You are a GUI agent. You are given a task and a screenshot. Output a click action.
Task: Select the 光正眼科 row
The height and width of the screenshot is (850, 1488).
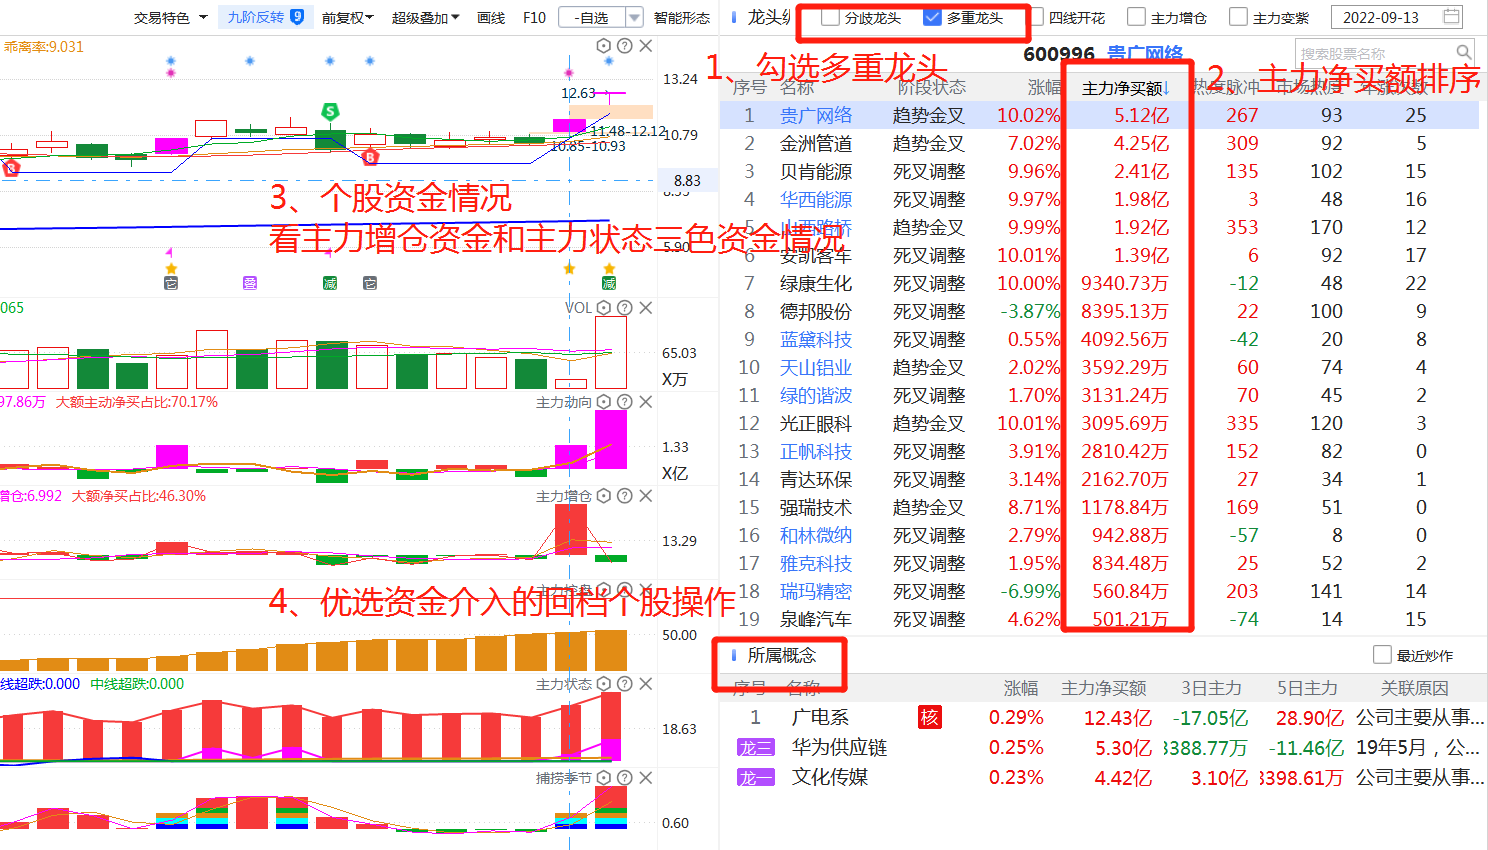click(1099, 423)
